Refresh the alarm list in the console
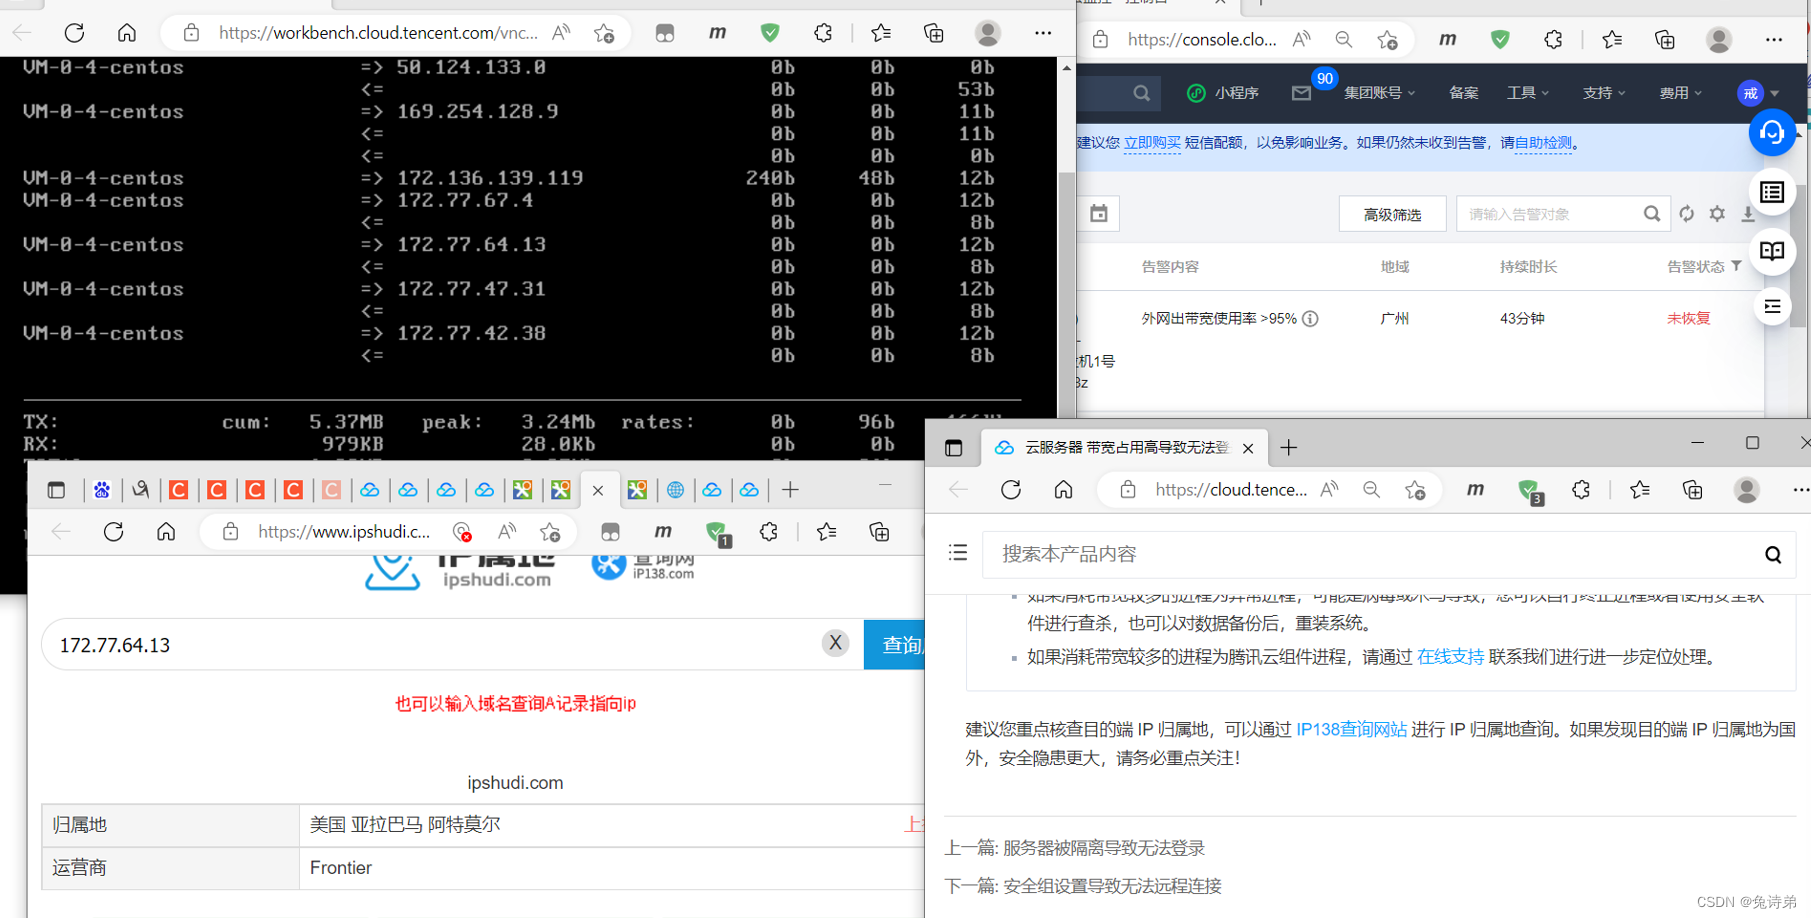The height and width of the screenshot is (918, 1811). 1687,214
